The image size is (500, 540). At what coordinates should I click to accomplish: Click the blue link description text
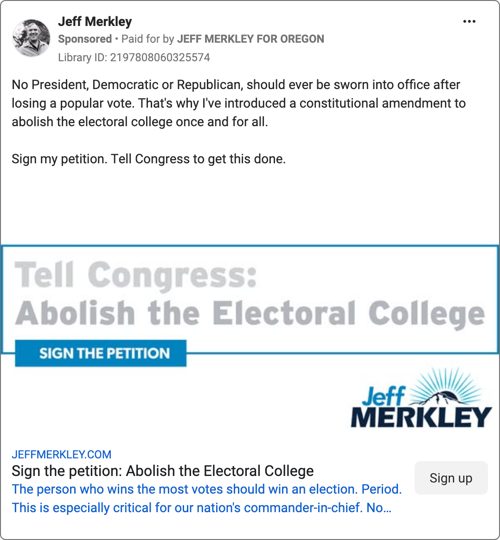click(207, 498)
